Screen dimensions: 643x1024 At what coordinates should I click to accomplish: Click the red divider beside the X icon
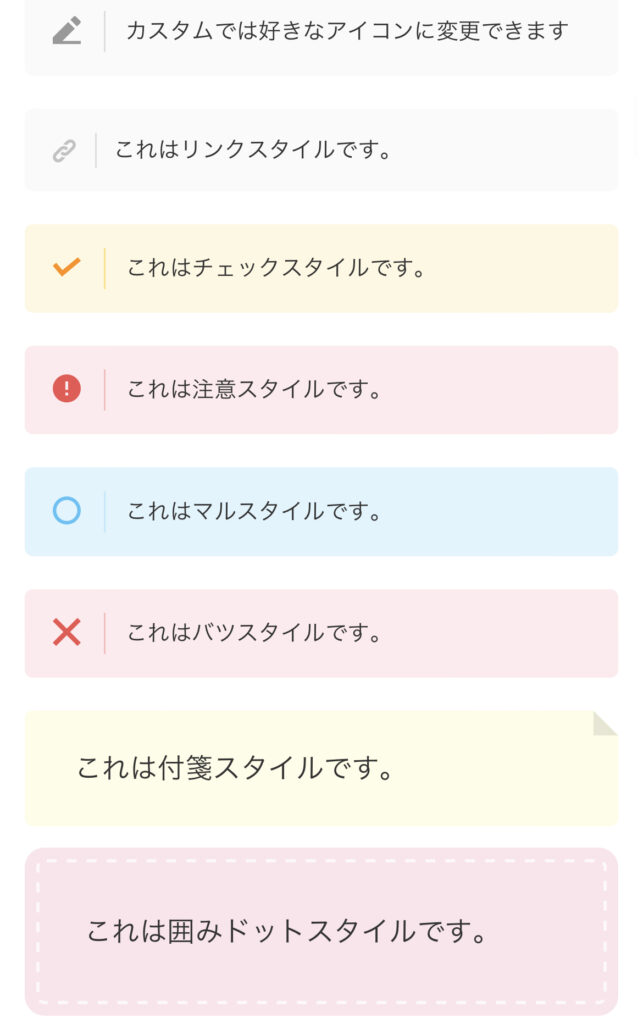[104, 633]
